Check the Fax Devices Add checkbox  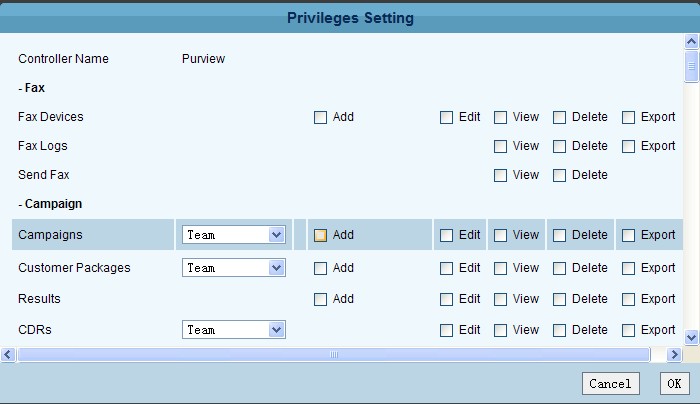click(321, 117)
